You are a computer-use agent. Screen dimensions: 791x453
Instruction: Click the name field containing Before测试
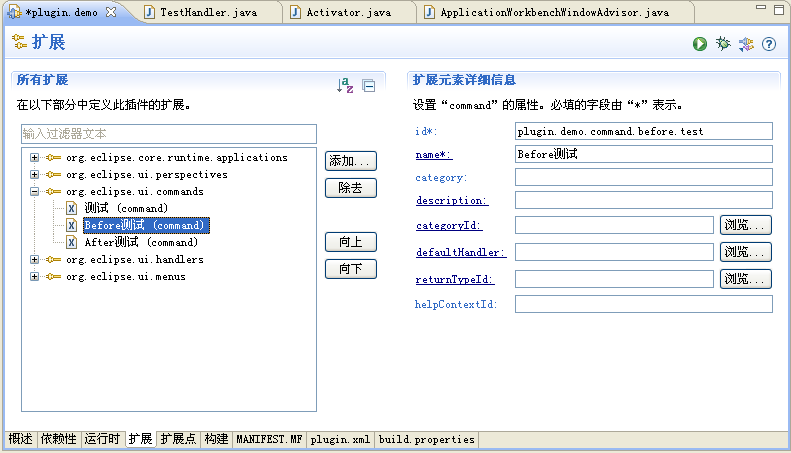pyautogui.click(x=644, y=154)
